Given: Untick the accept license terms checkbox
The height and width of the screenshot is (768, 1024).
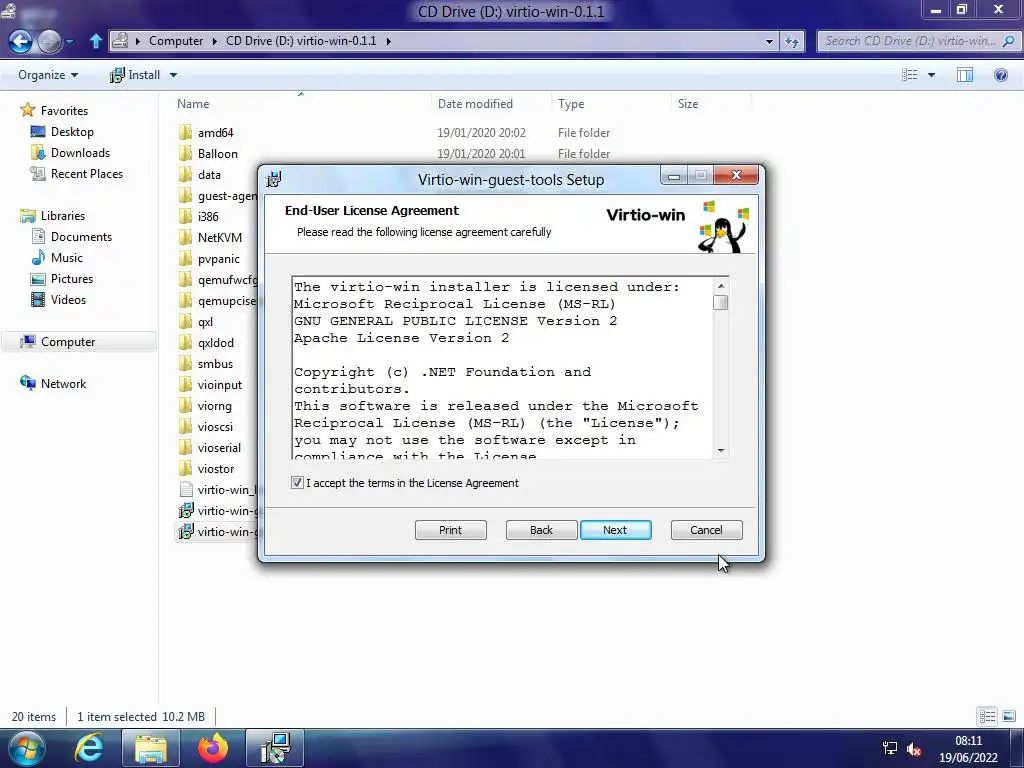Looking at the screenshot, I should click(297, 483).
